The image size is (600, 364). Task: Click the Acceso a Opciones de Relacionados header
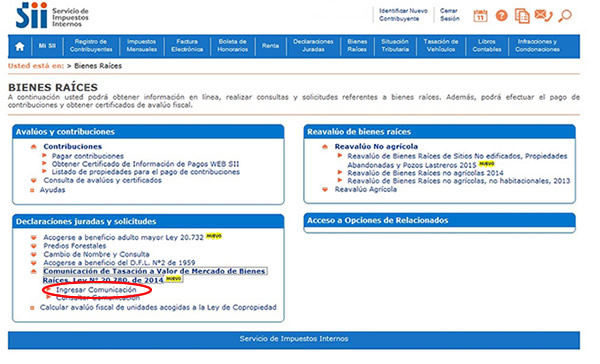coord(439,220)
